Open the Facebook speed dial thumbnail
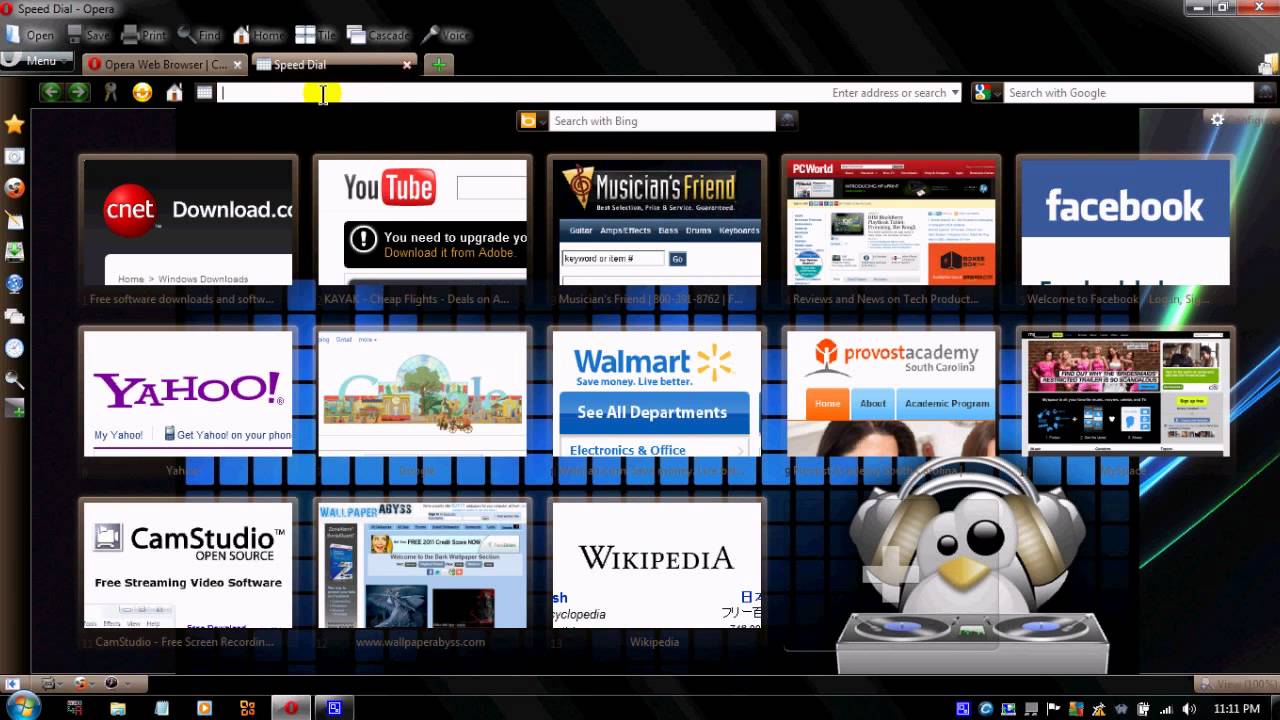Screen dimensions: 1280x720 (x=1124, y=222)
